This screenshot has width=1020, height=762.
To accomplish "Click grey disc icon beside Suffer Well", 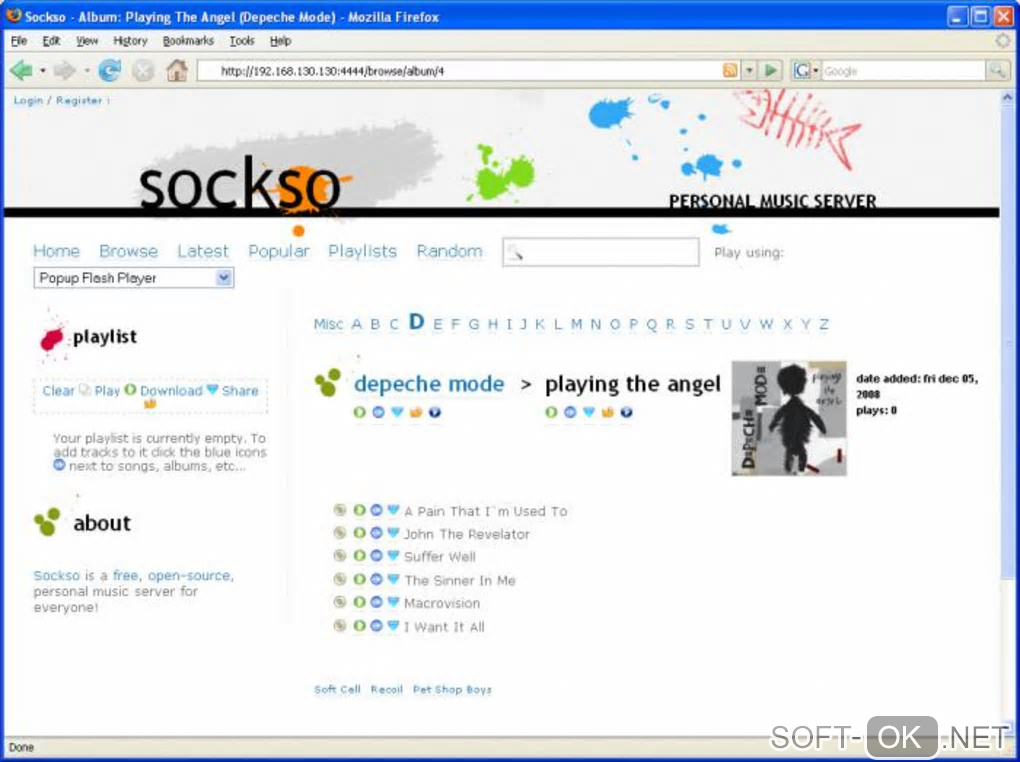I will [340, 556].
